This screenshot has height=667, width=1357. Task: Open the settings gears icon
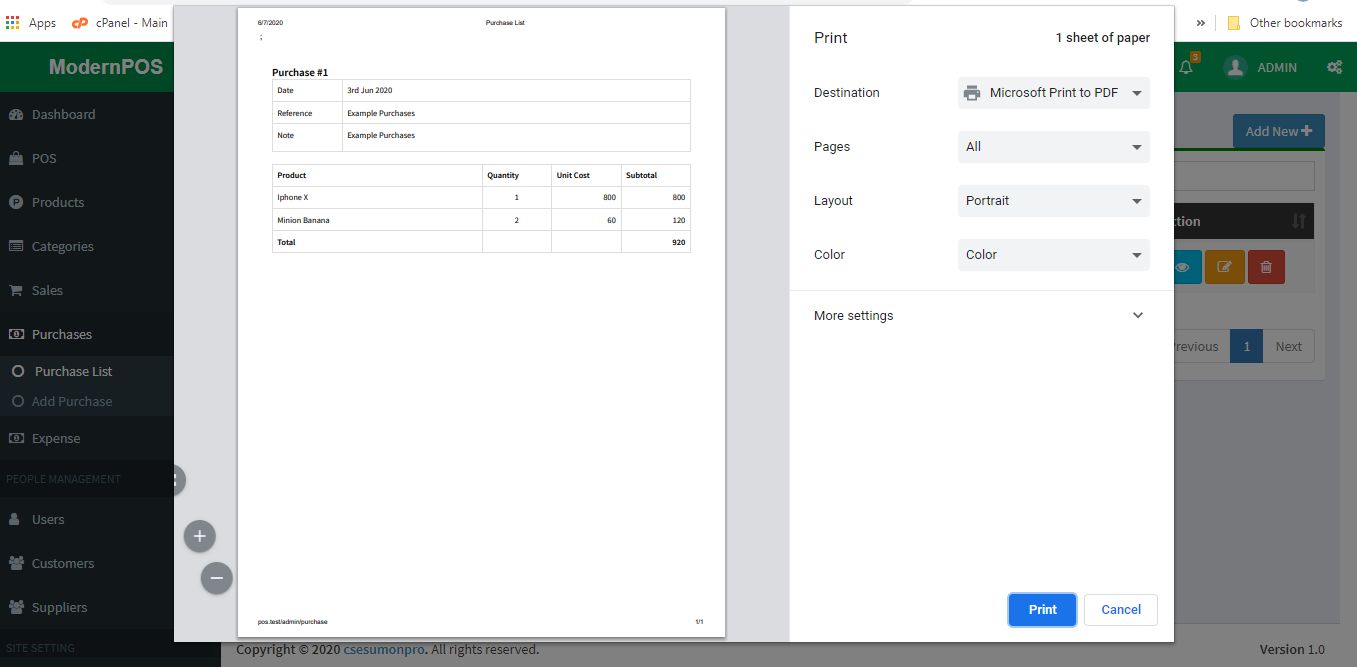coord(1334,67)
